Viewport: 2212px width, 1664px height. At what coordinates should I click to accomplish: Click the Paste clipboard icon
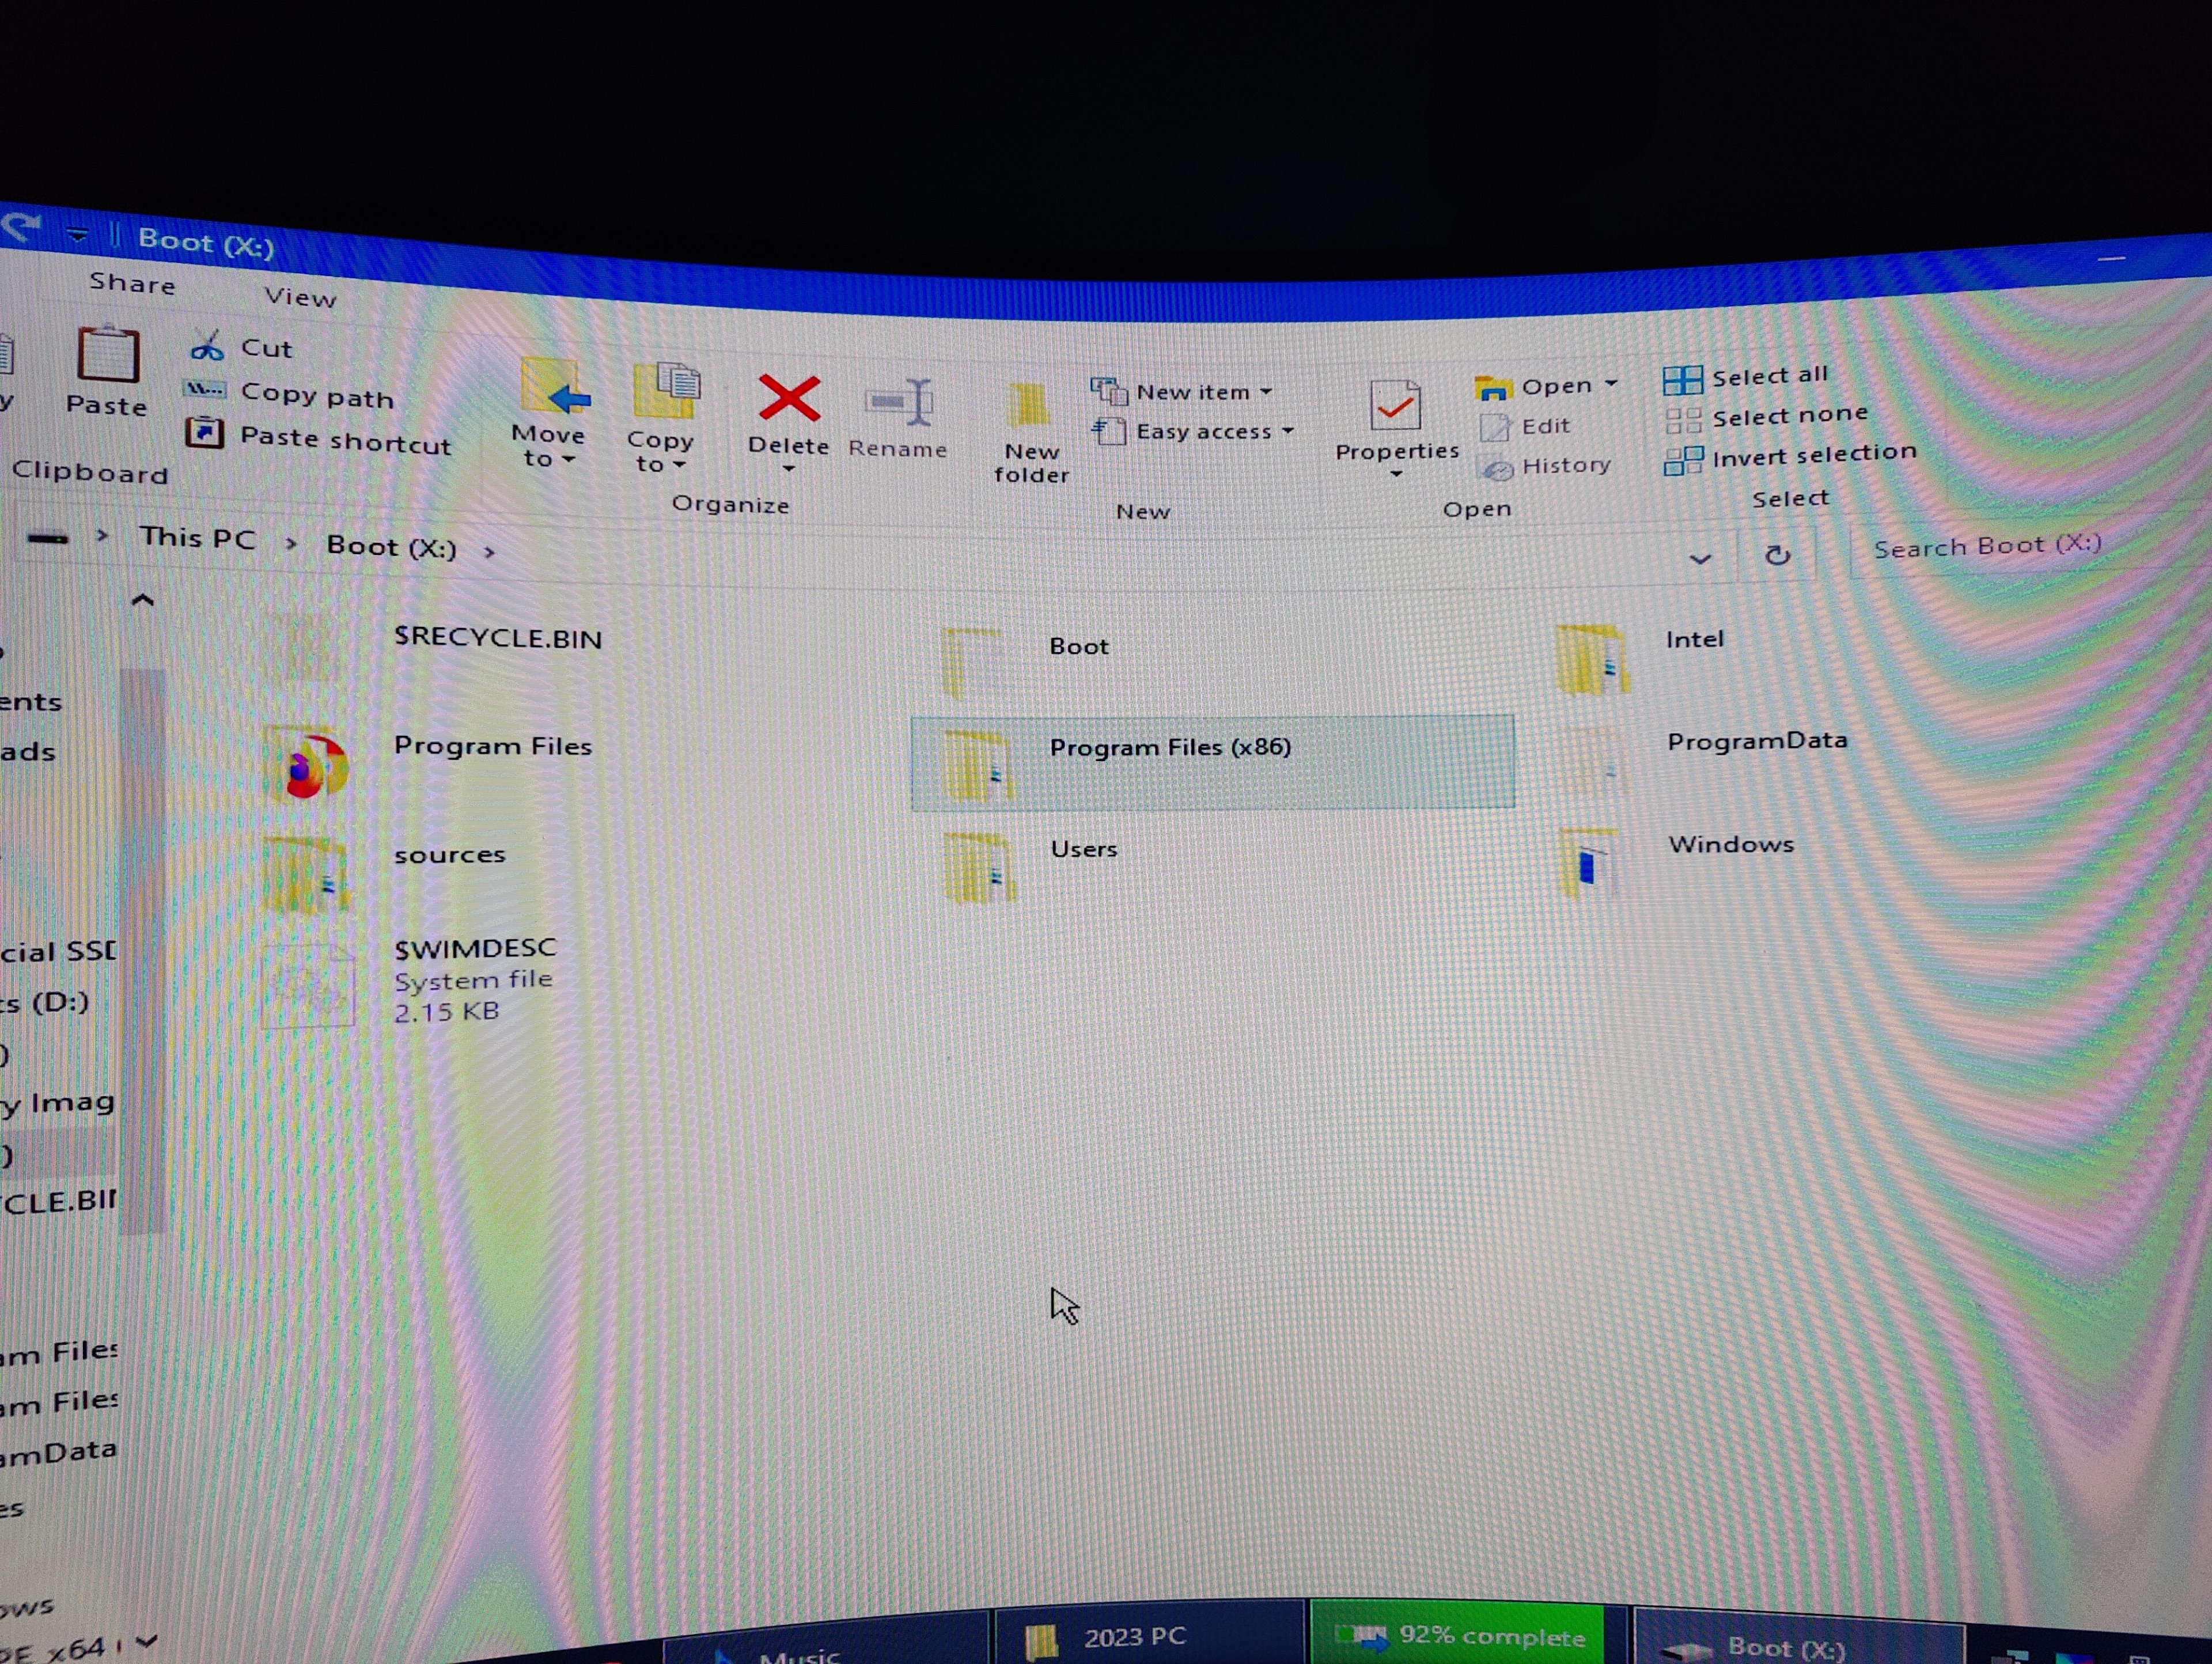pyautogui.click(x=107, y=355)
